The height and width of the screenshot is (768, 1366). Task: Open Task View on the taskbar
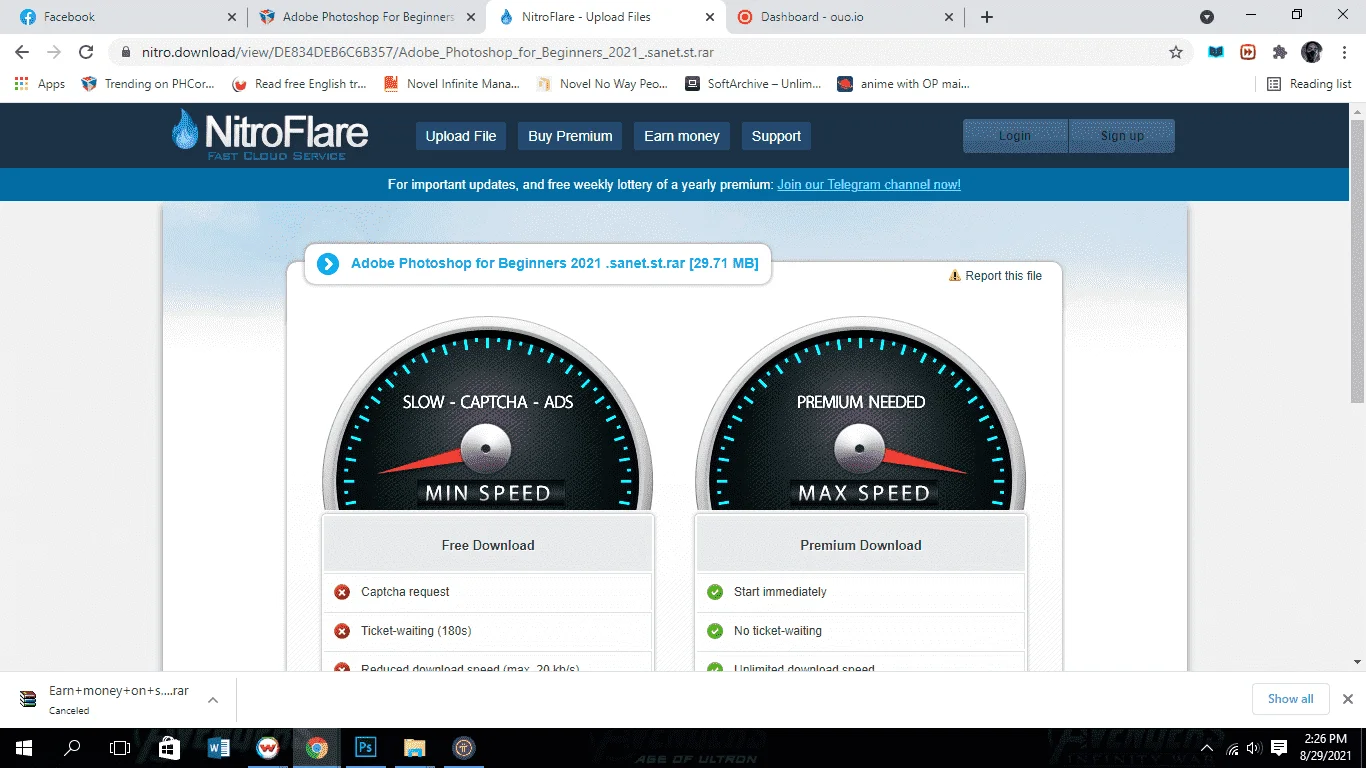coord(120,748)
